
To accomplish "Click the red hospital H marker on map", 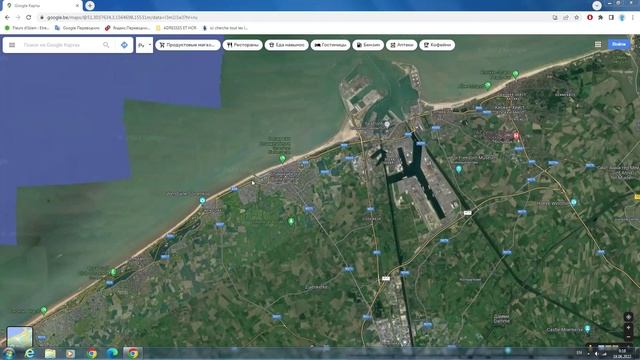I will point(516,136).
